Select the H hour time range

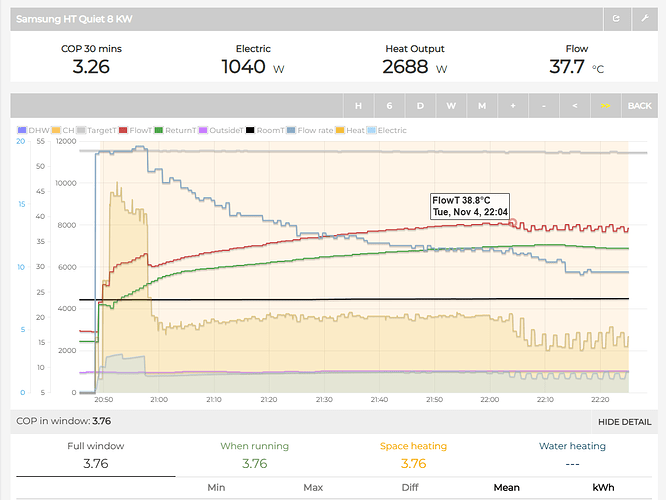coord(358,105)
